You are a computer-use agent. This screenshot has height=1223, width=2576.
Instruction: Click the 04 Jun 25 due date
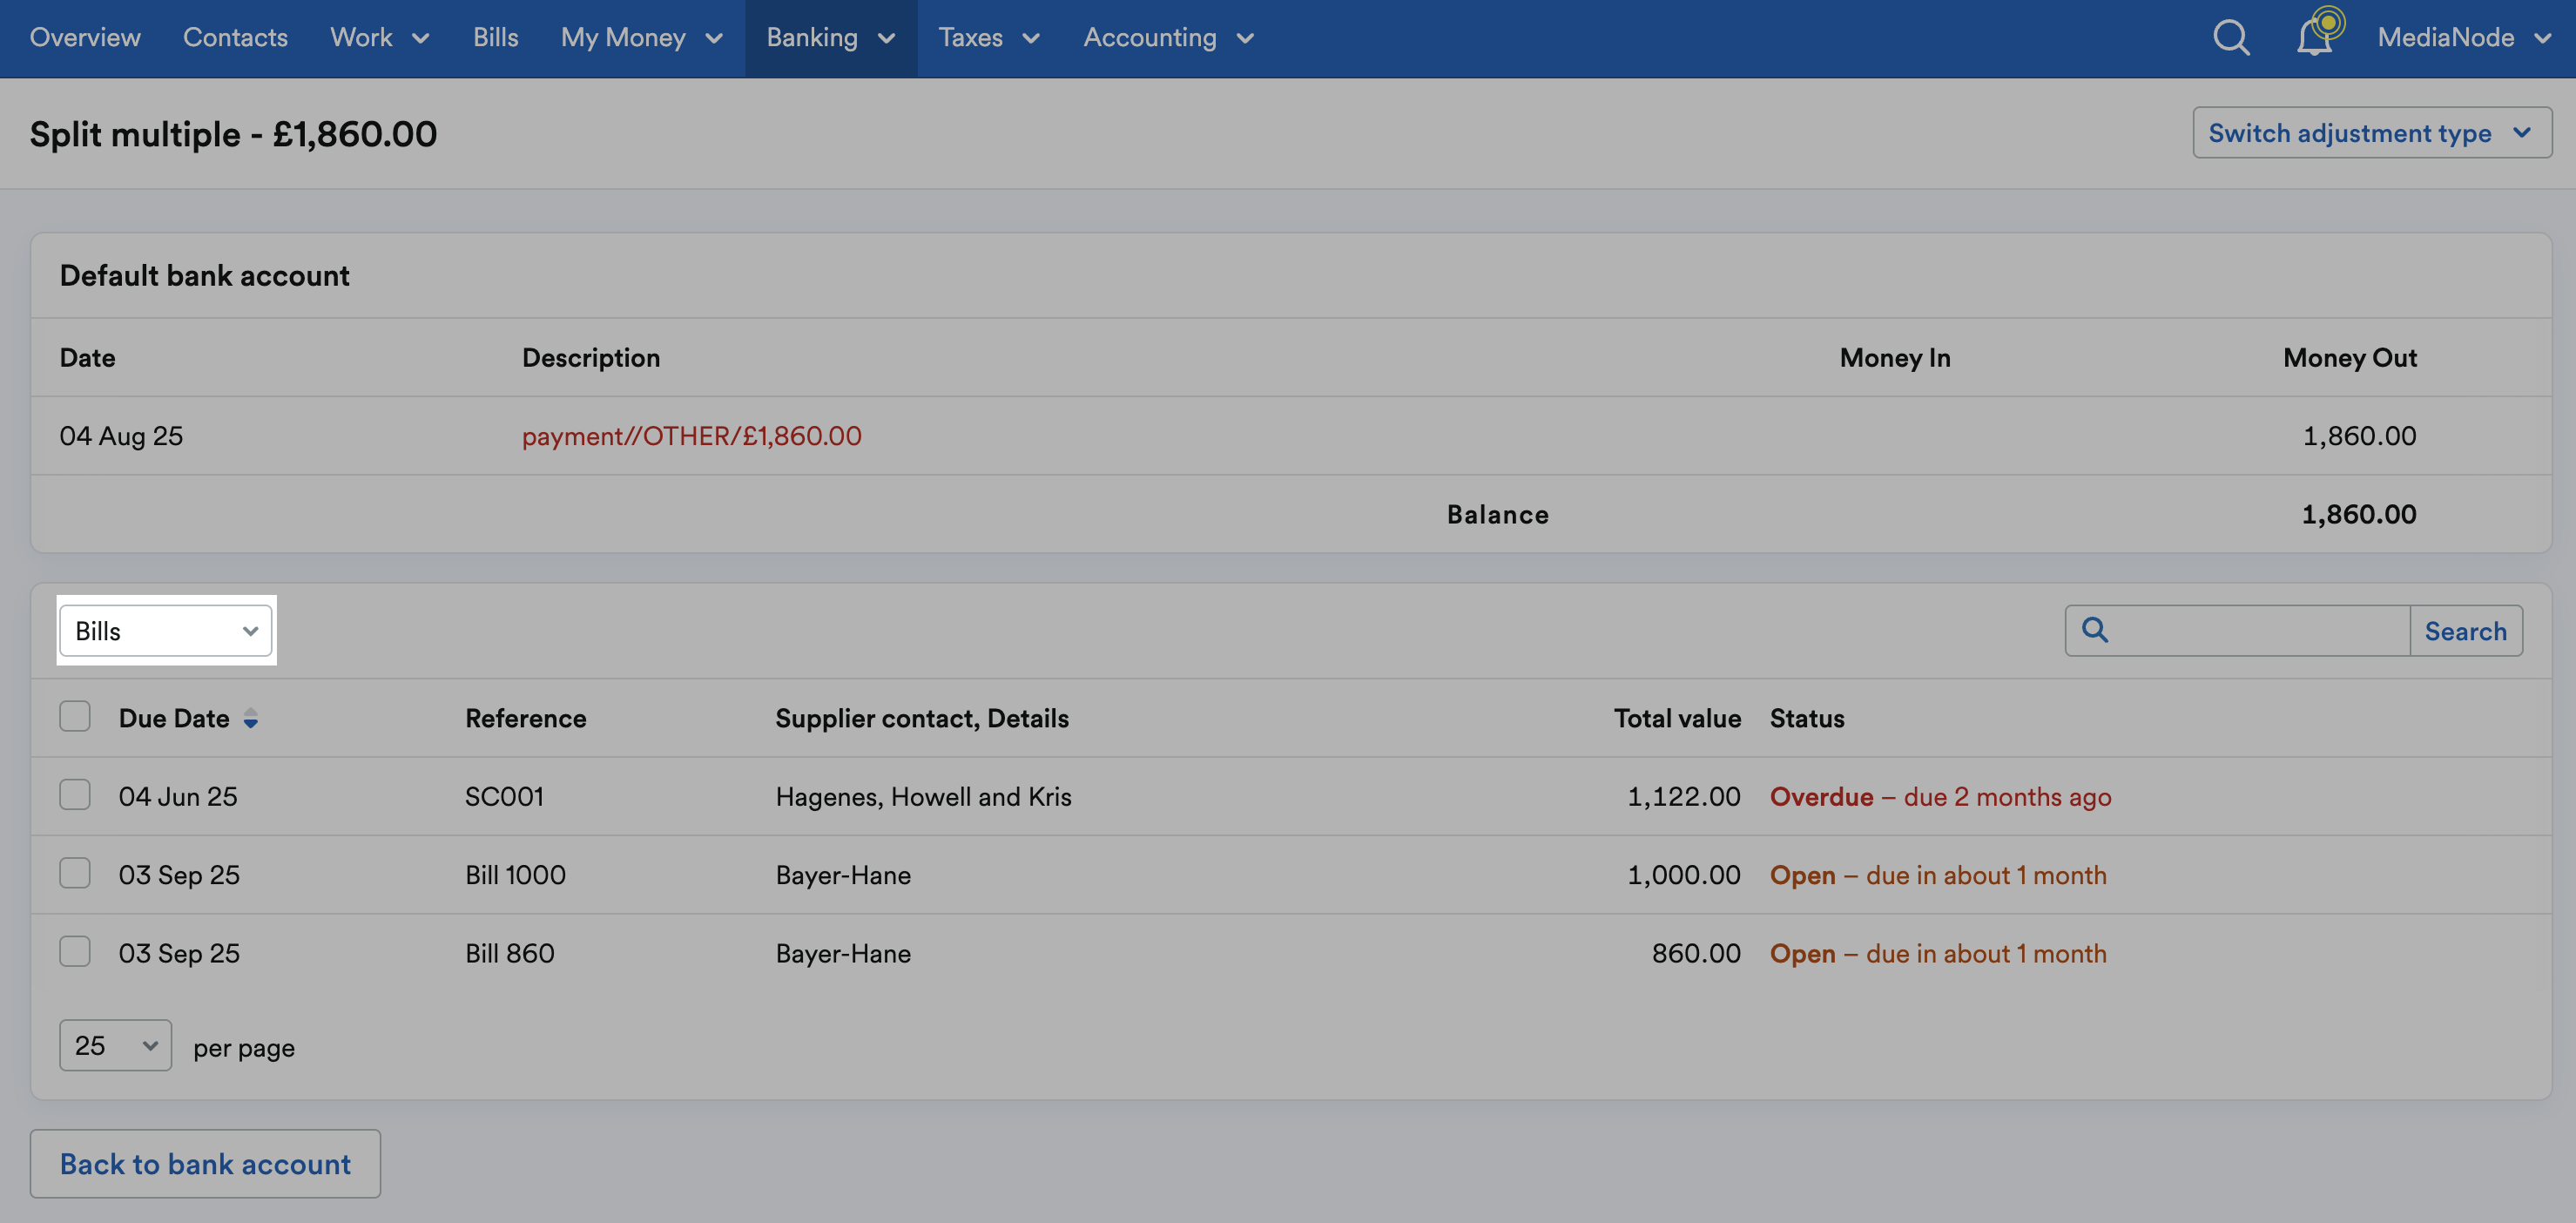pyautogui.click(x=178, y=796)
